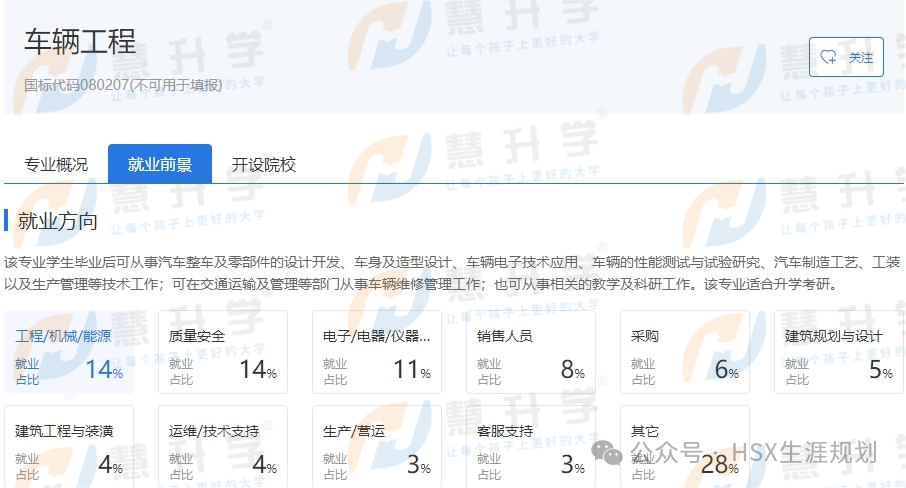Switch to the 专业概况 tab
The width and height of the screenshot is (906, 488).
point(56,165)
